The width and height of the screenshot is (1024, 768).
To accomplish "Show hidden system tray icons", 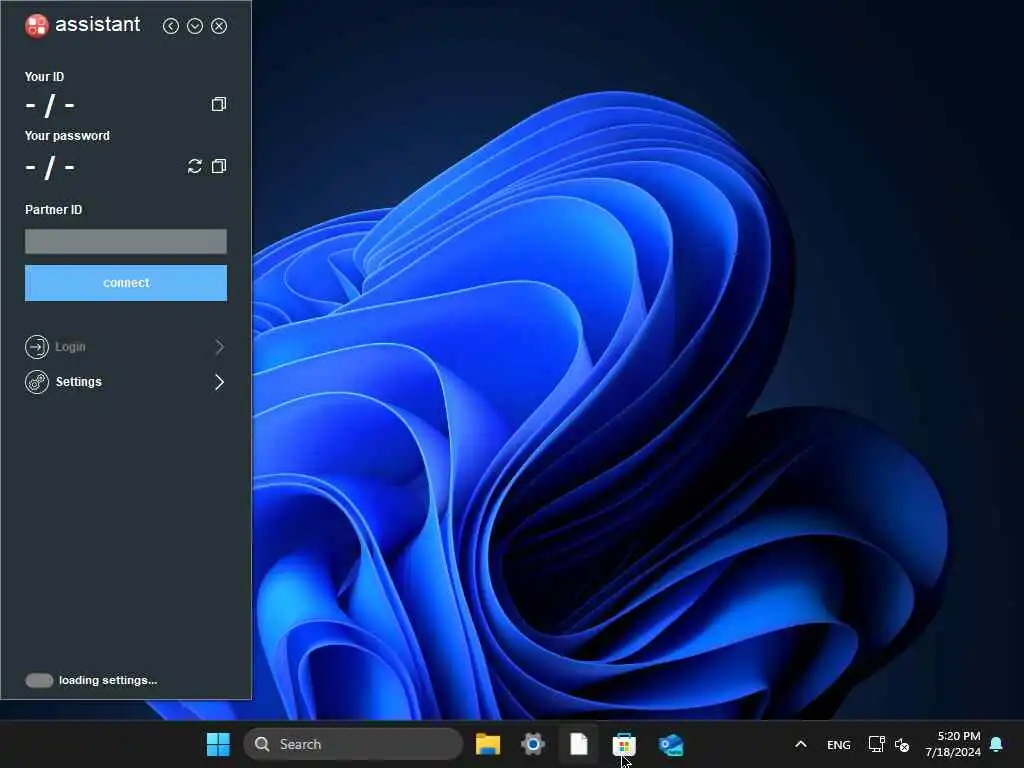I will 801,744.
